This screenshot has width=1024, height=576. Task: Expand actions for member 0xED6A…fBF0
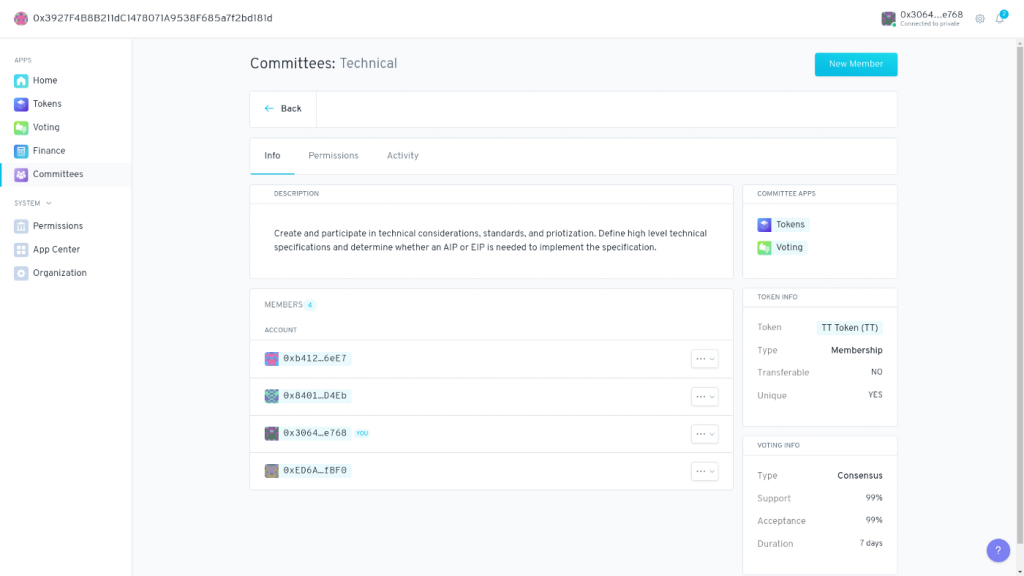[x=704, y=470]
